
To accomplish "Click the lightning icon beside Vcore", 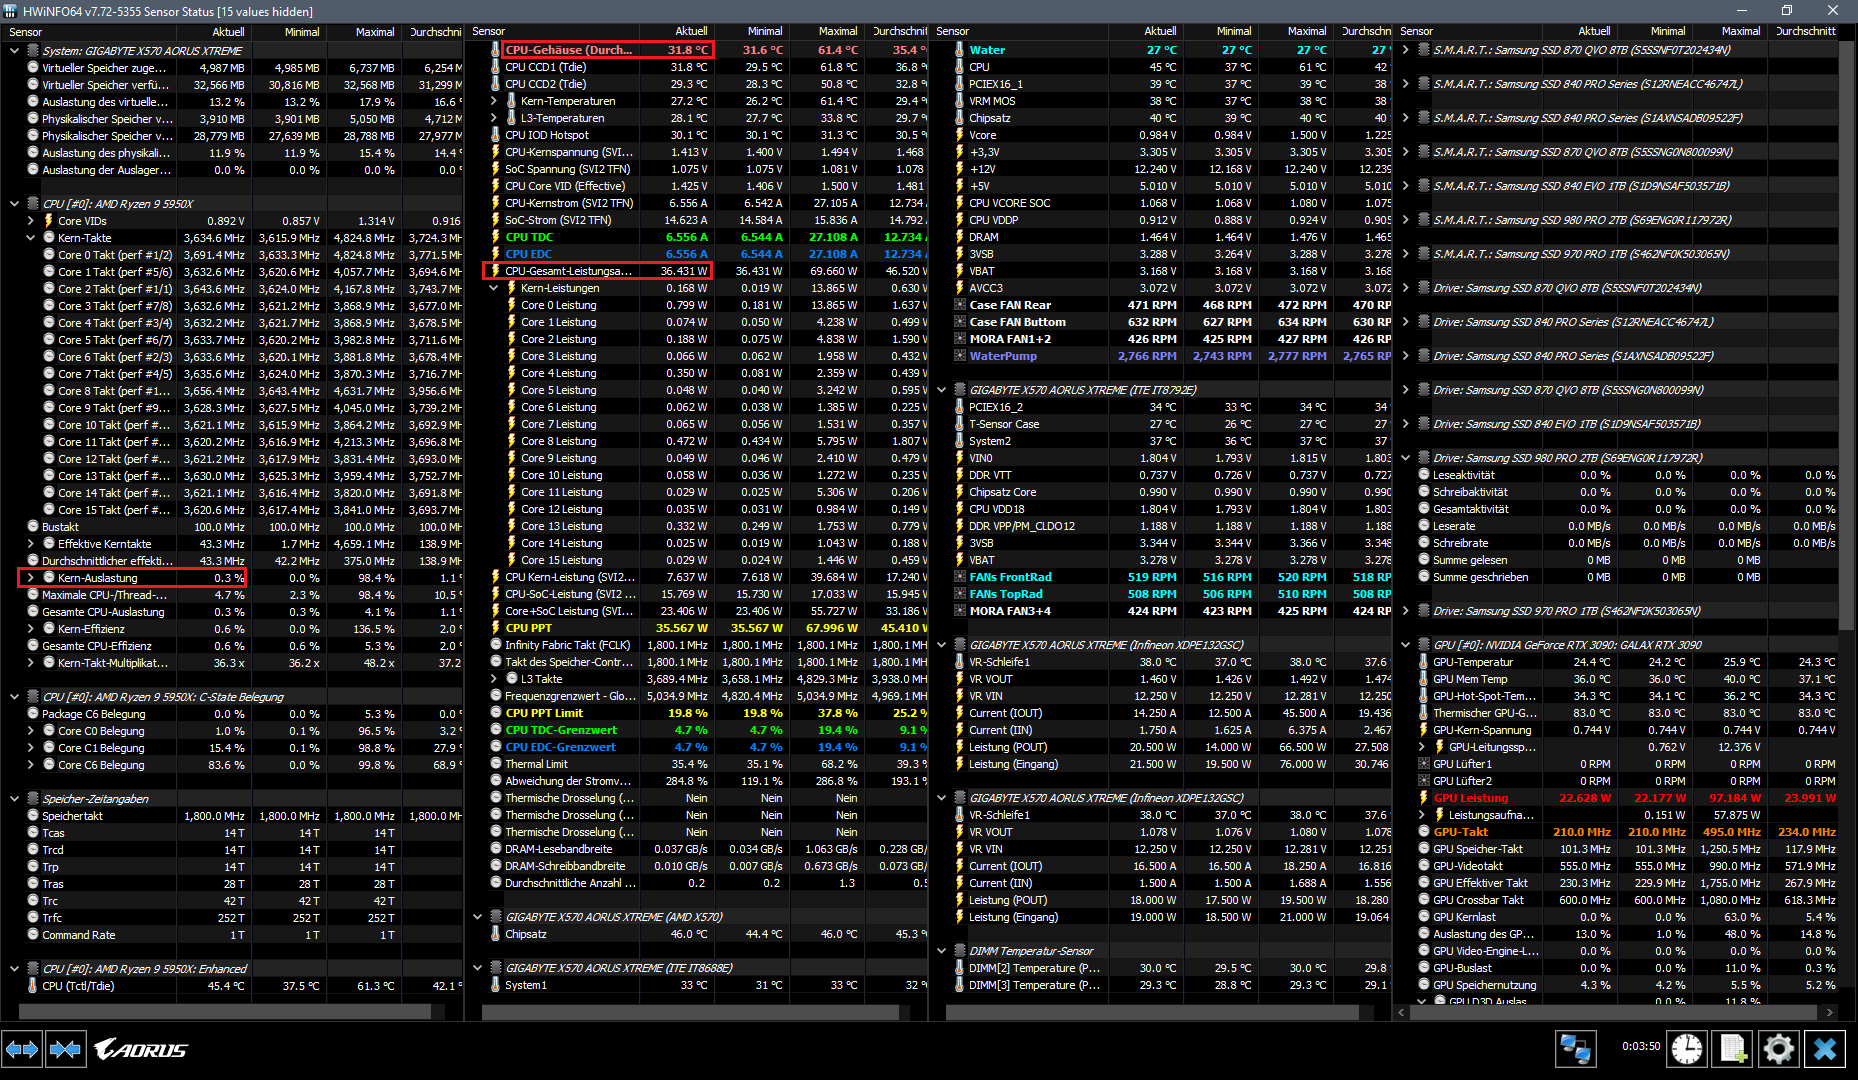I will [960, 135].
